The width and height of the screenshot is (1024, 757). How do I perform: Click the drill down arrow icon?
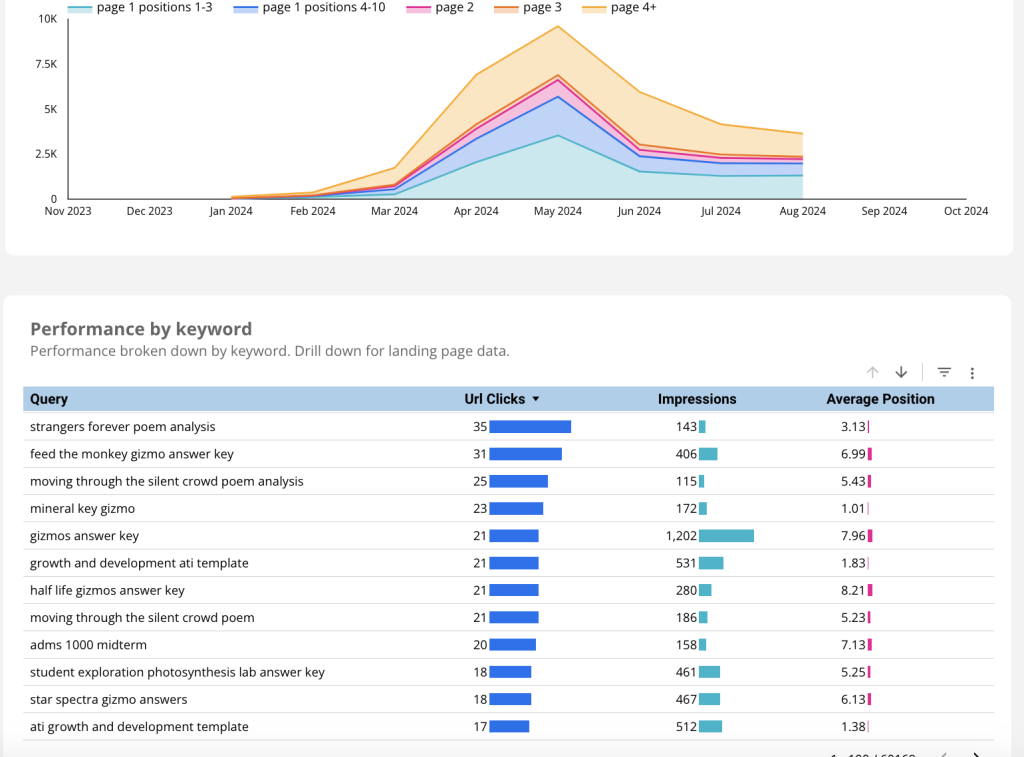click(x=901, y=372)
